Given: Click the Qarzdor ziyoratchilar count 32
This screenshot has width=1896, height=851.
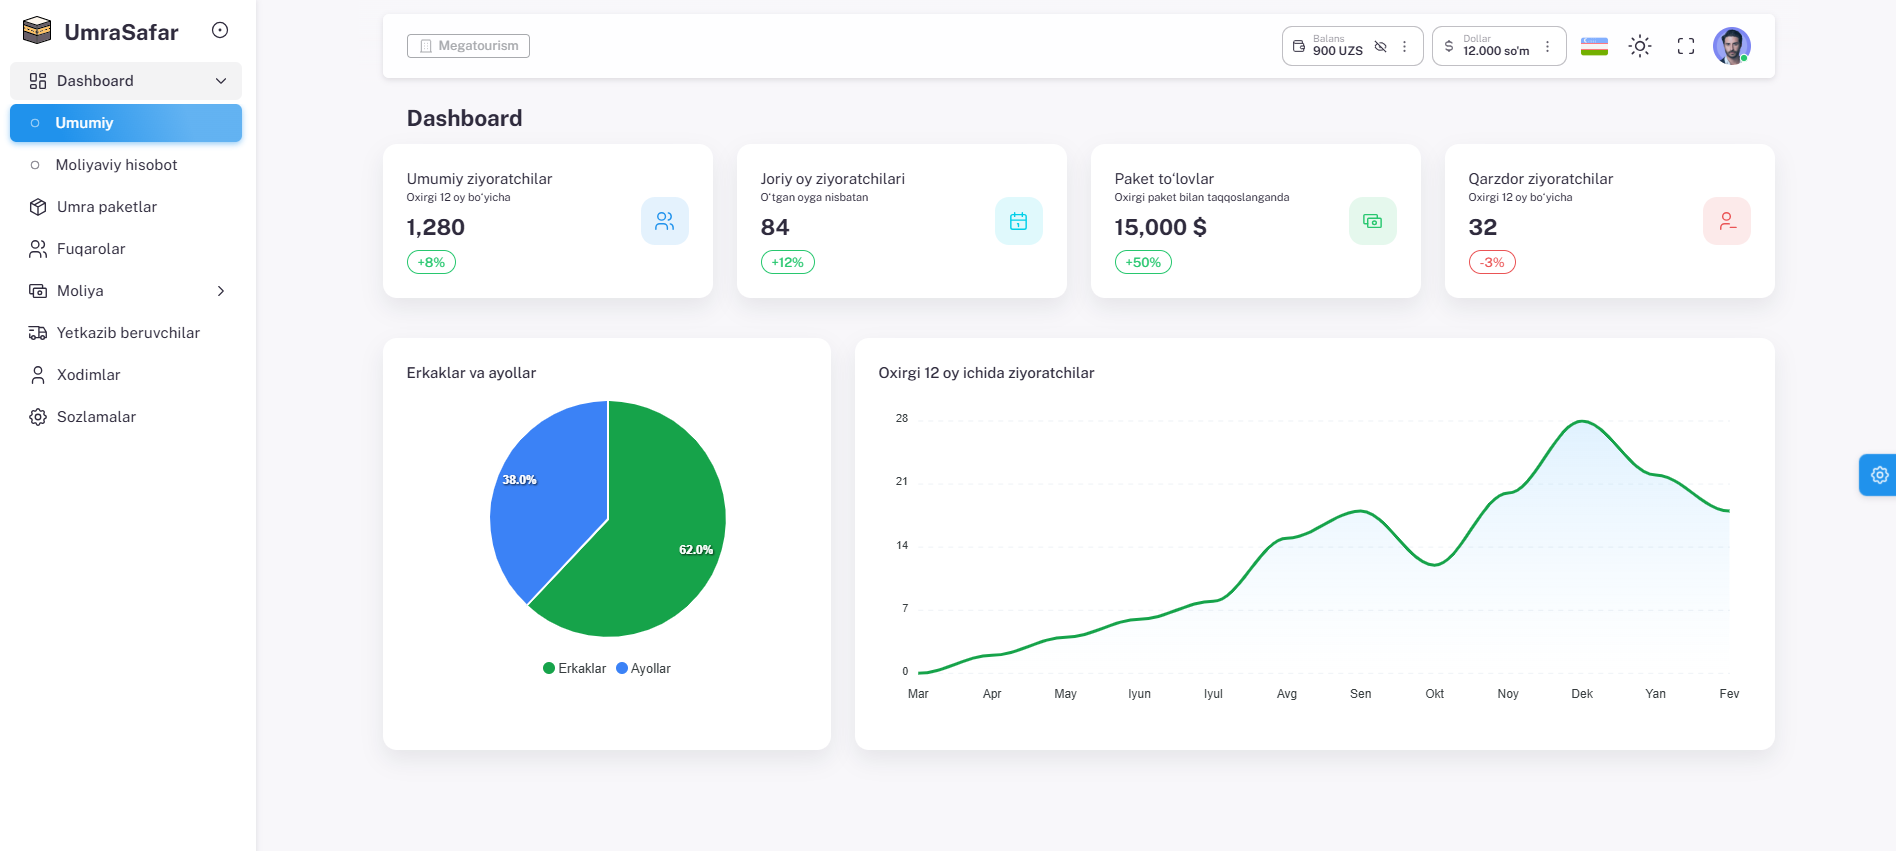Looking at the screenshot, I should pos(1483,227).
